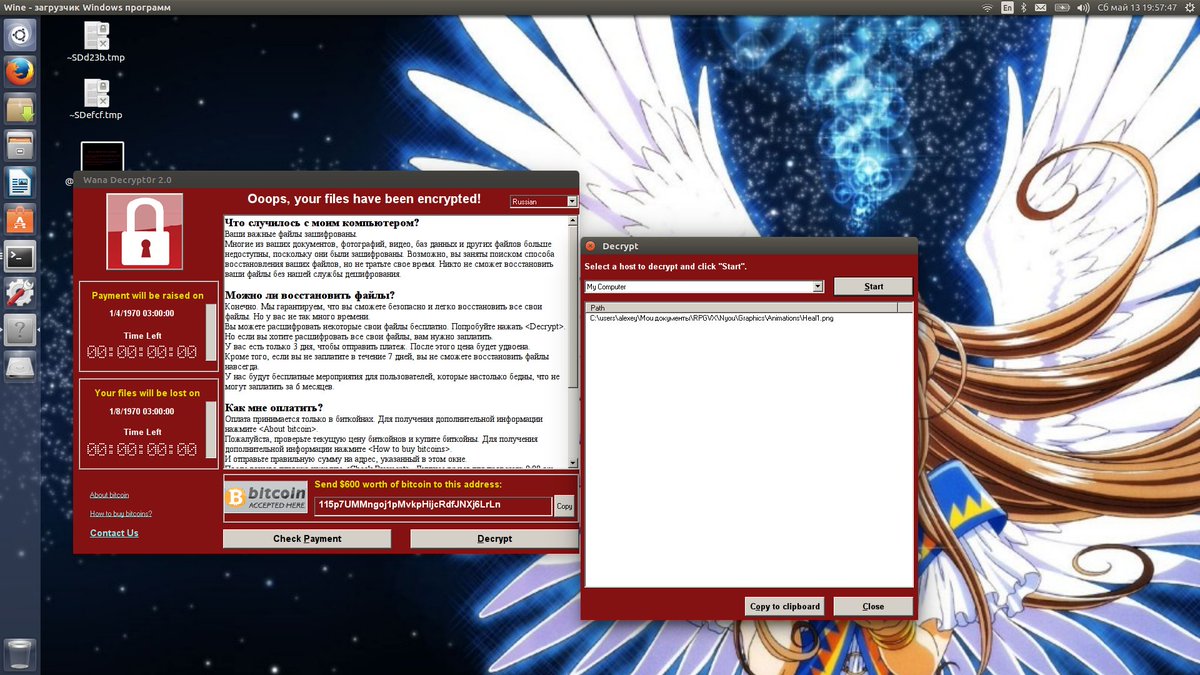1200x675 pixels.
Task: Click the payment raise progress bar
Action: click(x=210, y=332)
